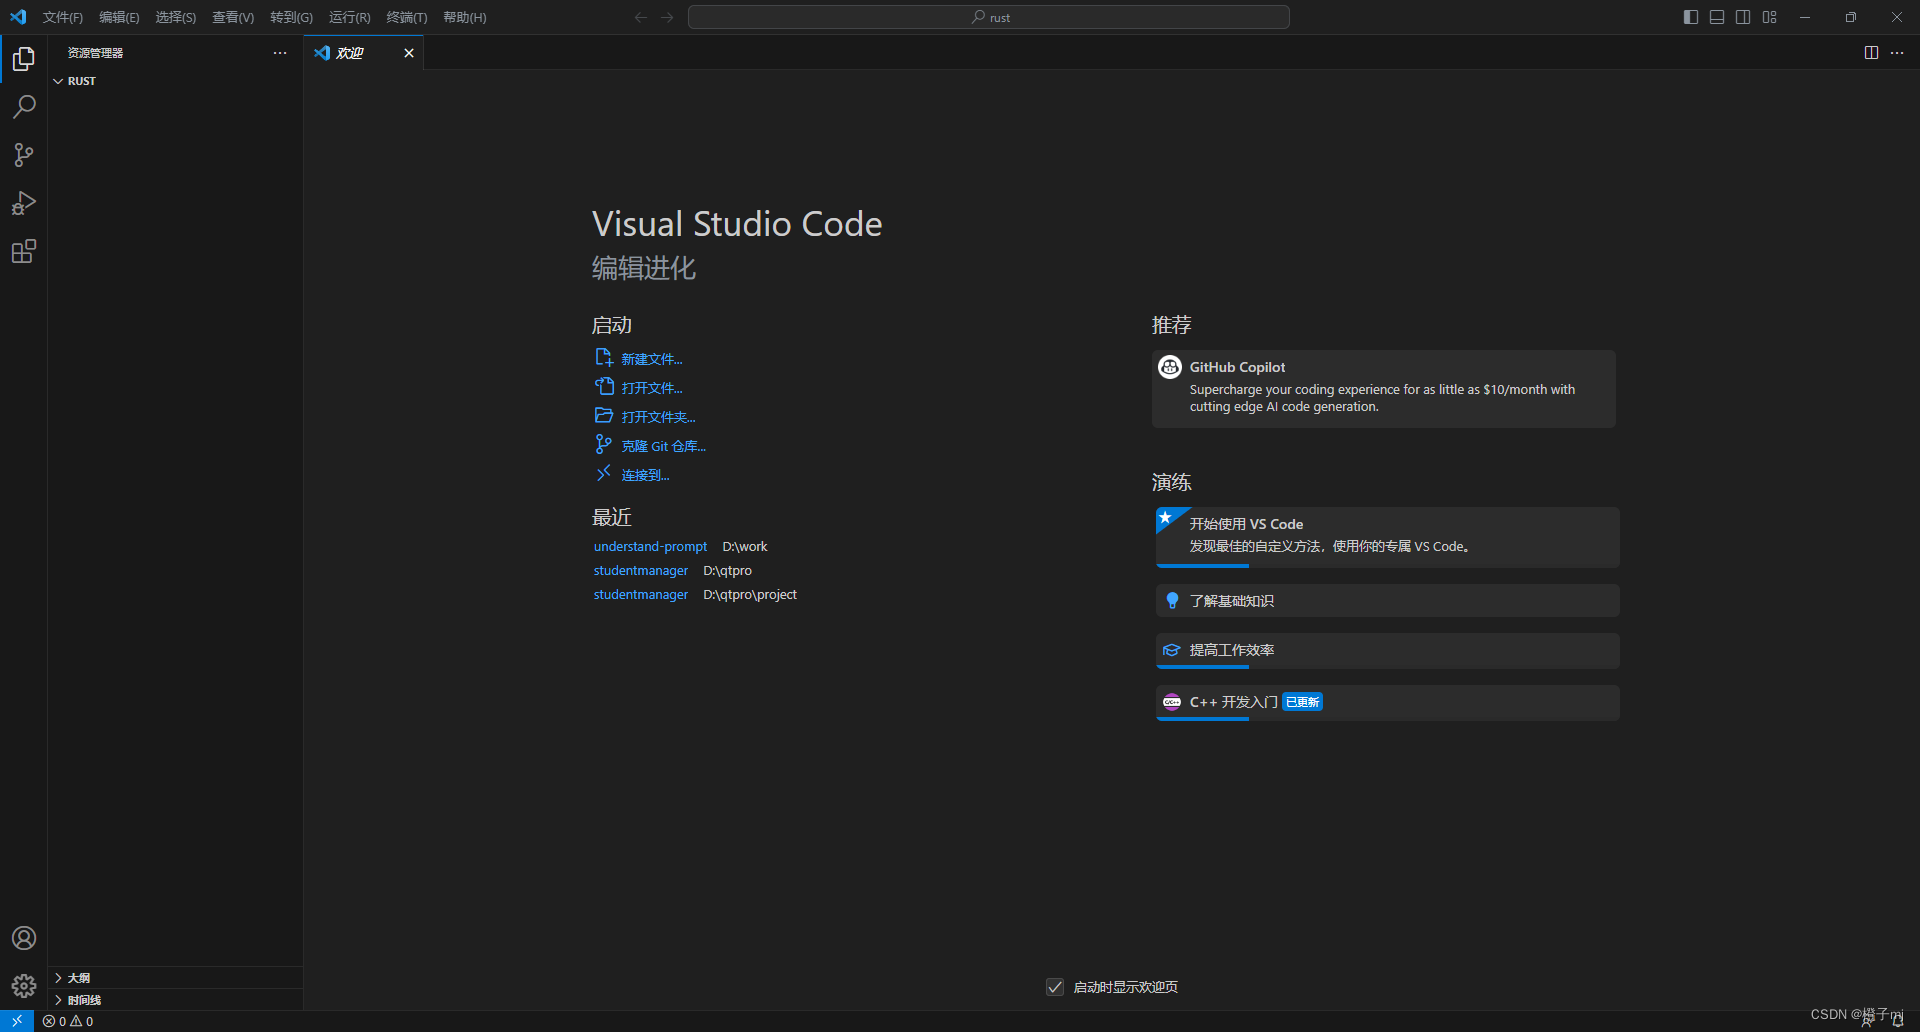Open the 选择(S) menu
1920x1032 pixels.
176,17
